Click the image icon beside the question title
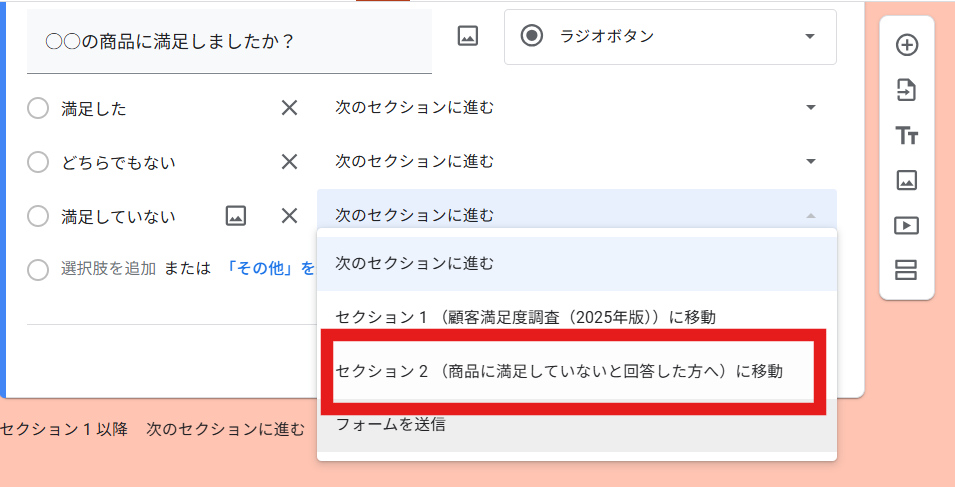The height and width of the screenshot is (487, 955). click(x=468, y=36)
